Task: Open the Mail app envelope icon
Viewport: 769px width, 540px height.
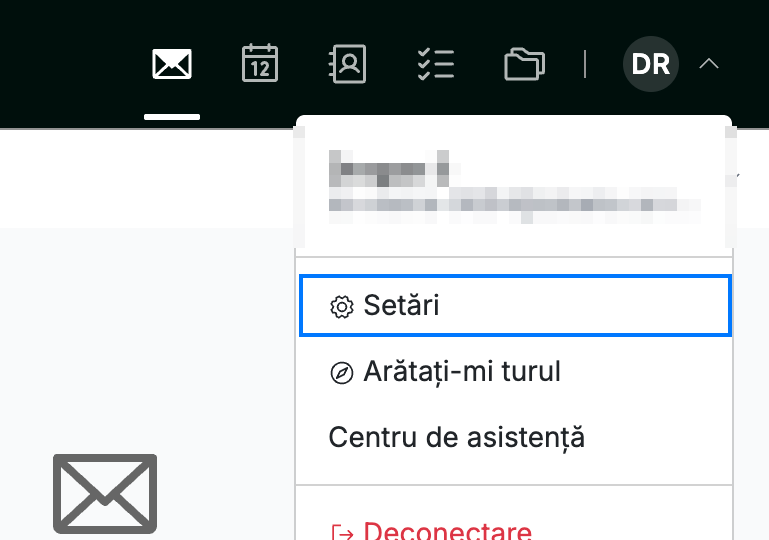Action: (x=172, y=64)
